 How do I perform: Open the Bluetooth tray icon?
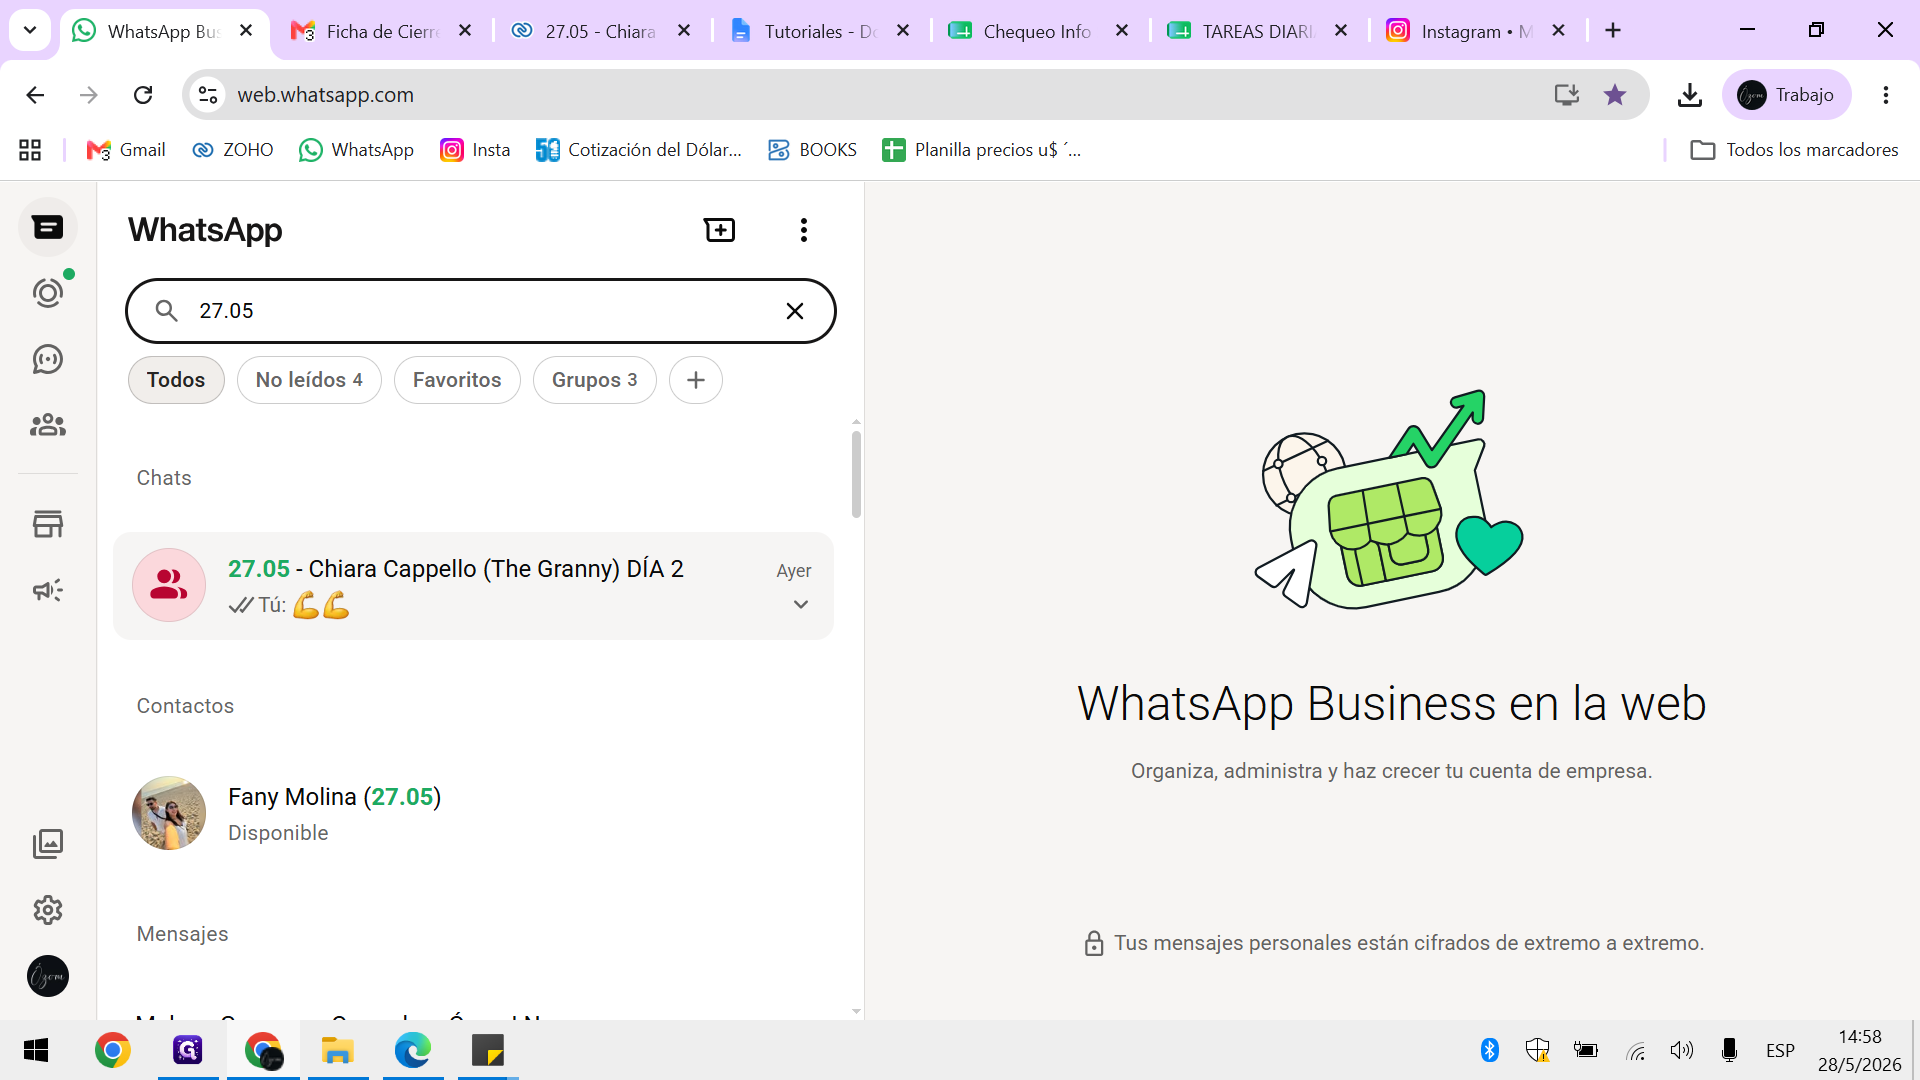click(1490, 1050)
